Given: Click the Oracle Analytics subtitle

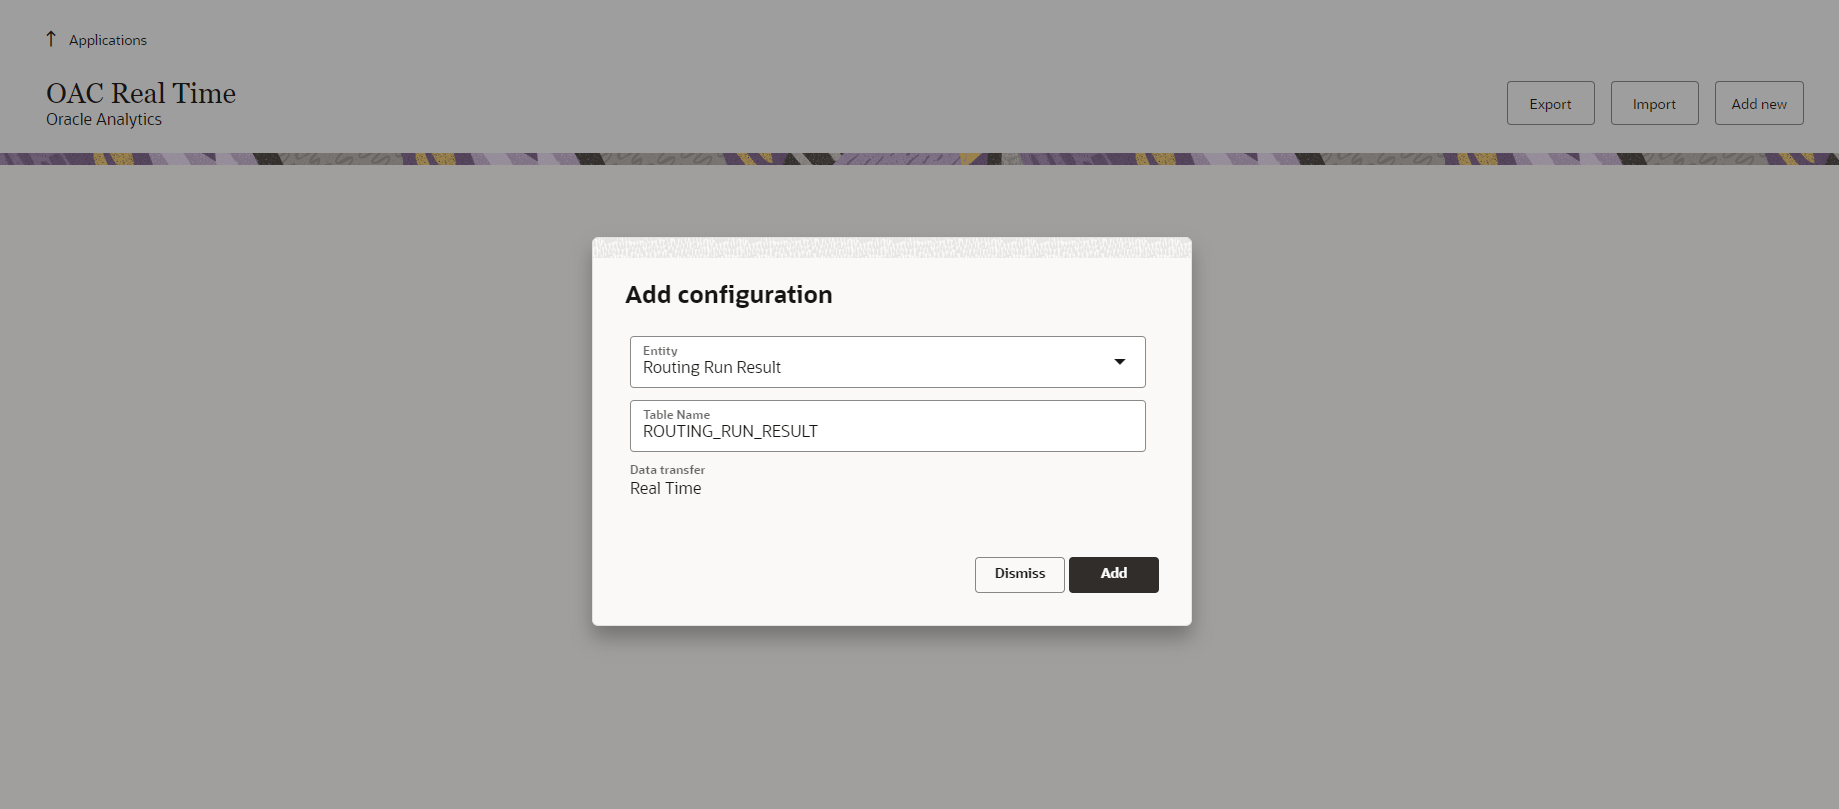Looking at the screenshot, I should (104, 119).
